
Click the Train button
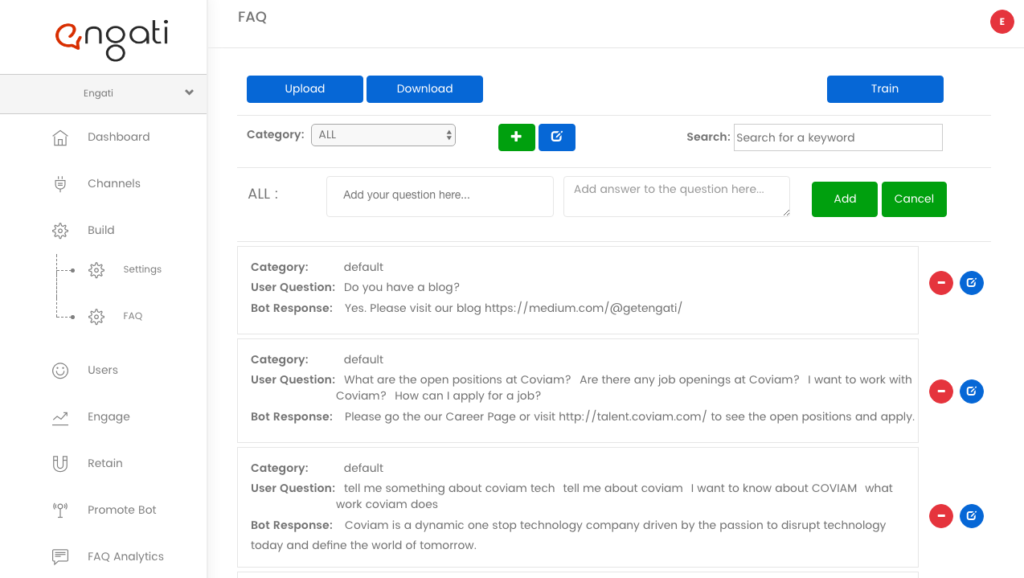(x=884, y=89)
